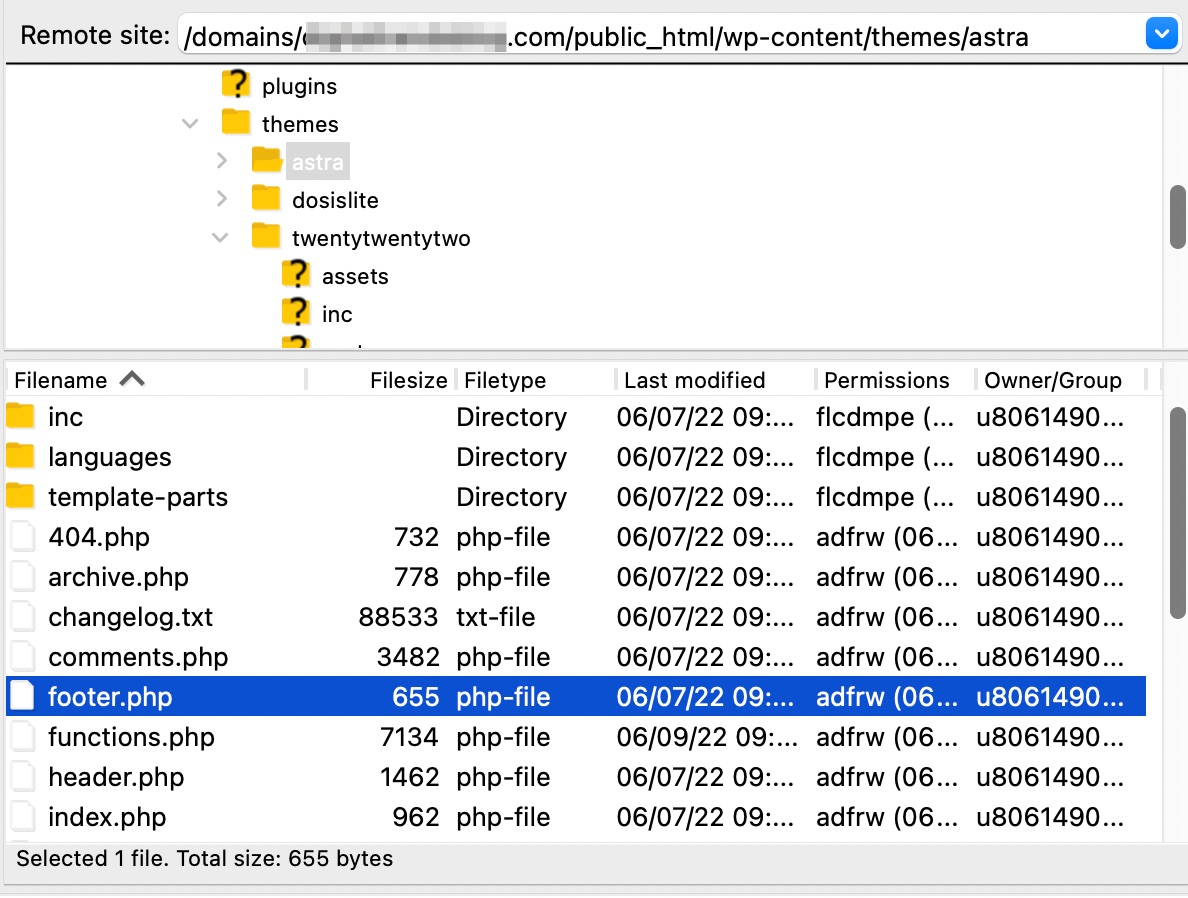Click the folder icon of the inc directory row
The width and height of the screenshot is (1188, 898).
tap(20, 415)
